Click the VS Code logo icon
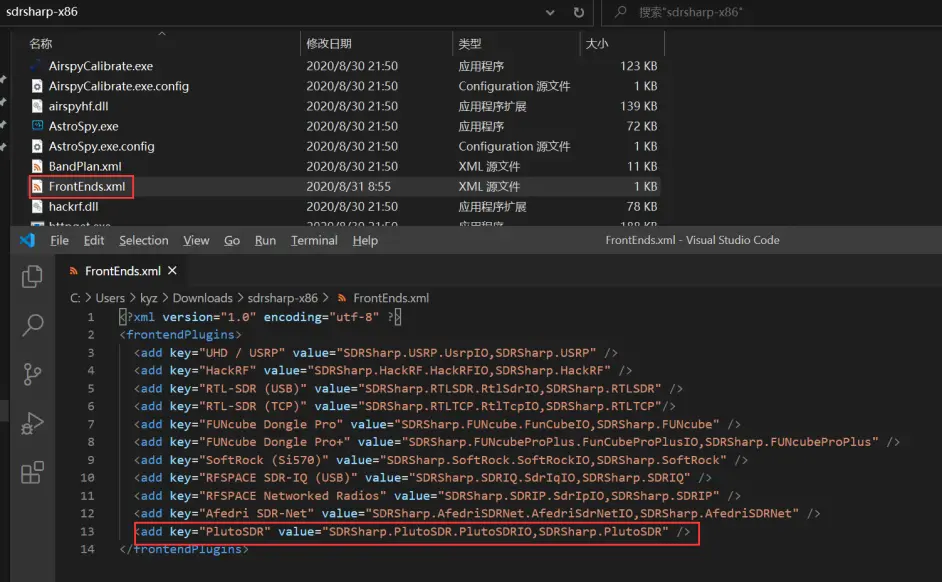942x582 pixels. pos(27,240)
